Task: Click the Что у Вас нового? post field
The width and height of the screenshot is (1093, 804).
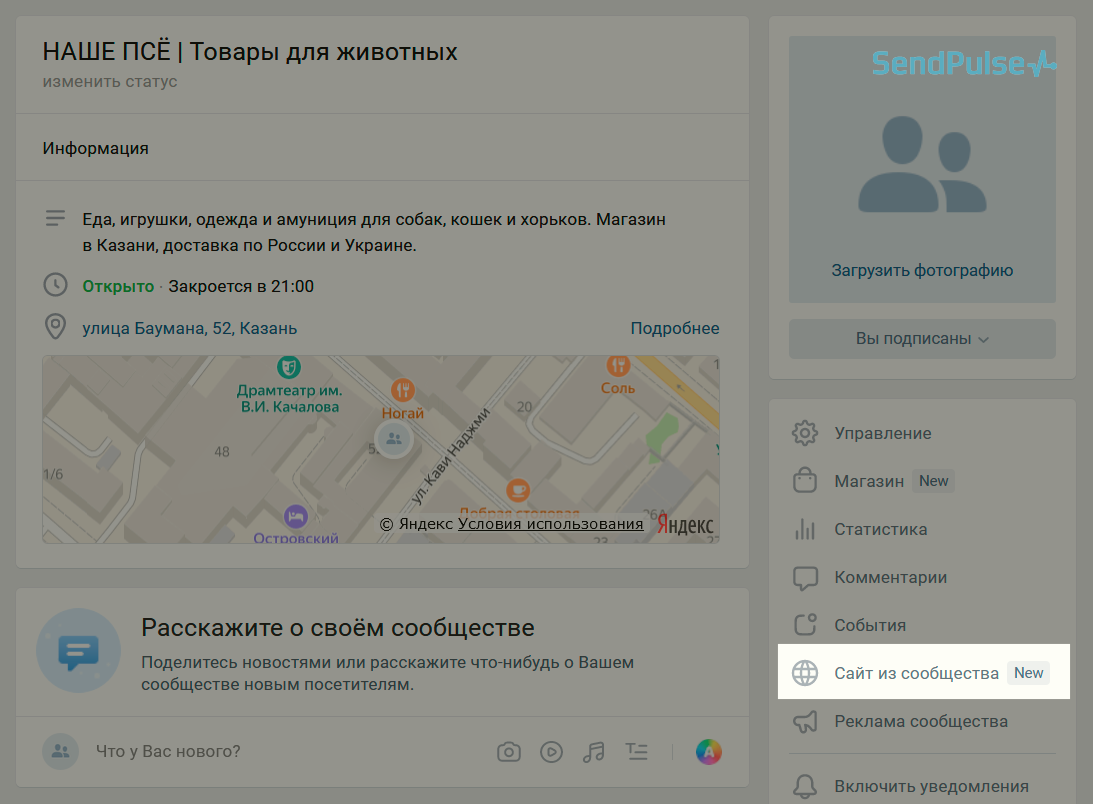Action: point(170,751)
